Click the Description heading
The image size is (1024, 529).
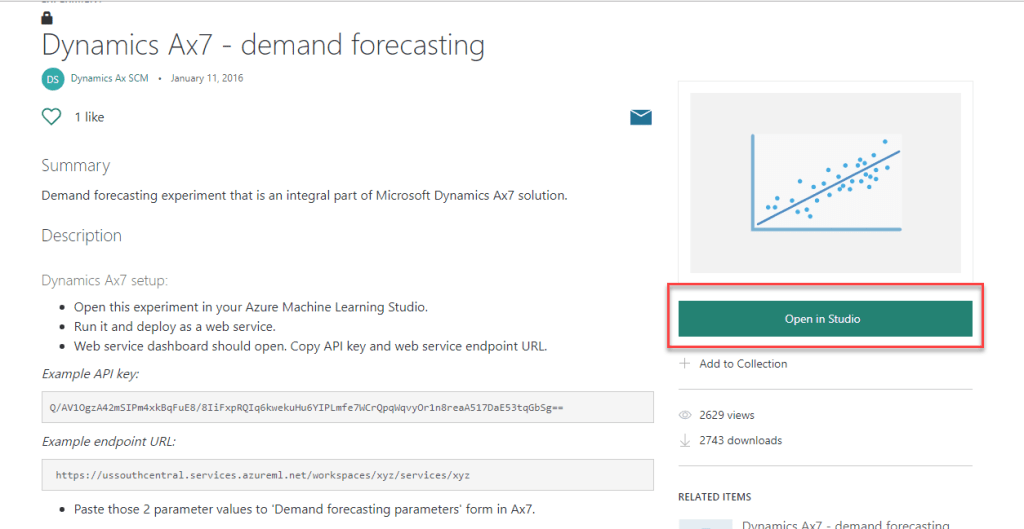click(x=82, y=235)
